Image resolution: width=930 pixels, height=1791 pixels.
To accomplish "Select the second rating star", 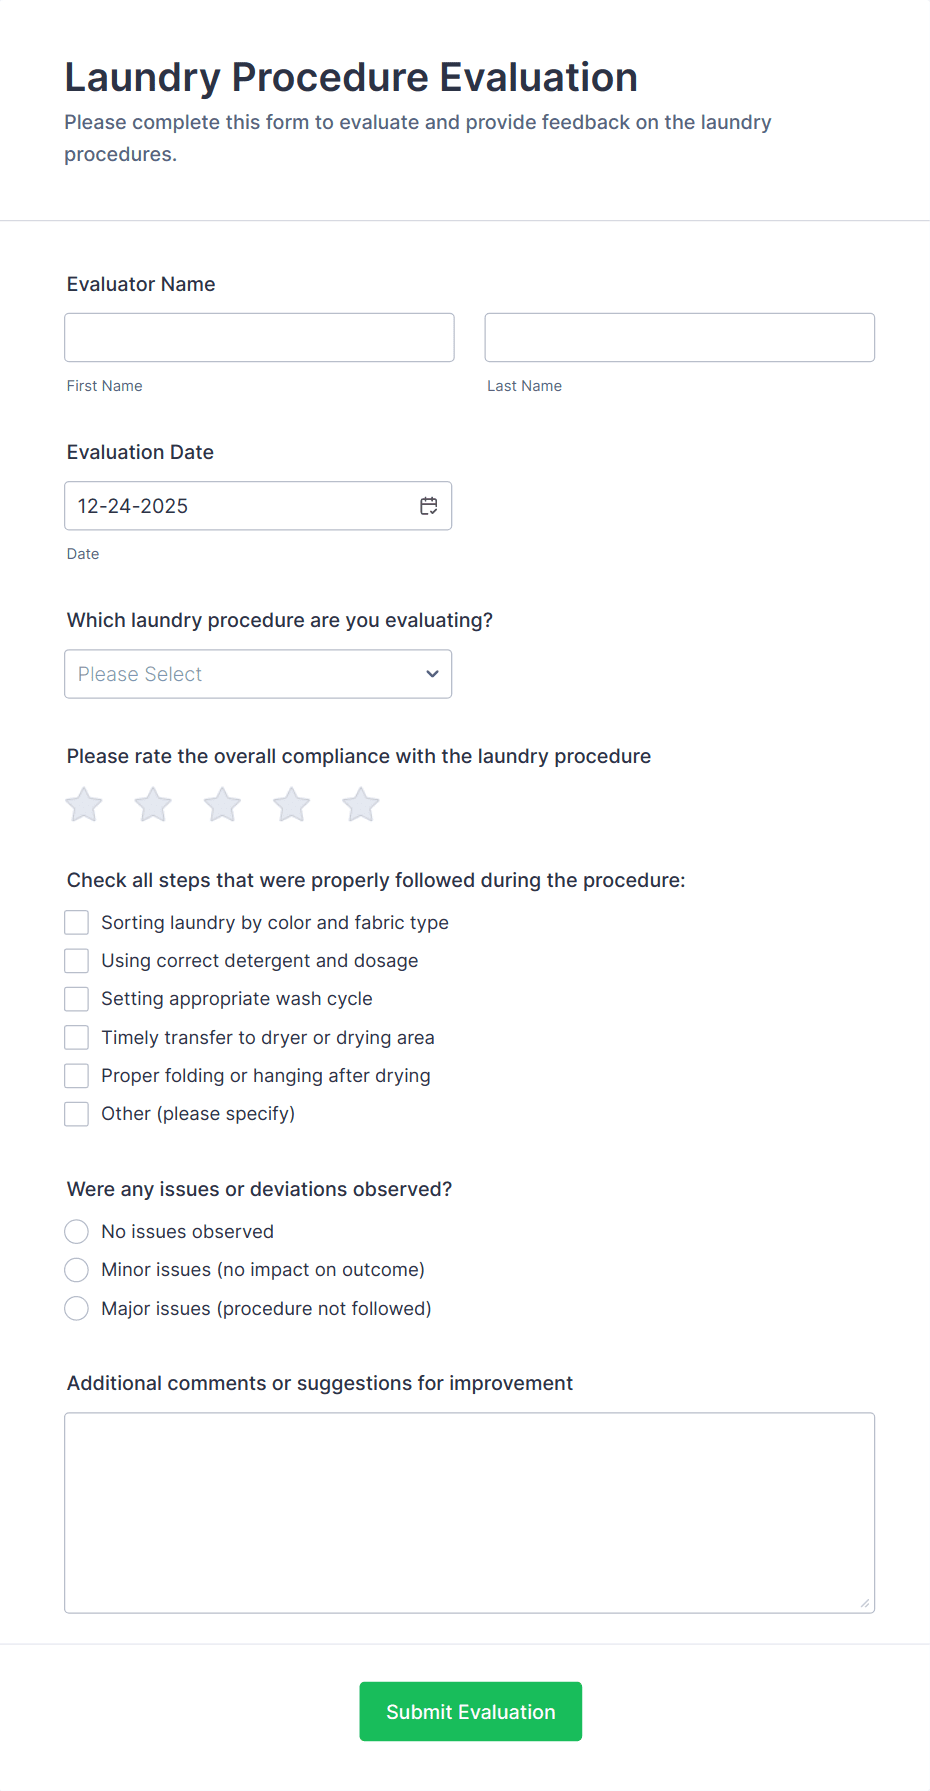I will click(153, 805).
